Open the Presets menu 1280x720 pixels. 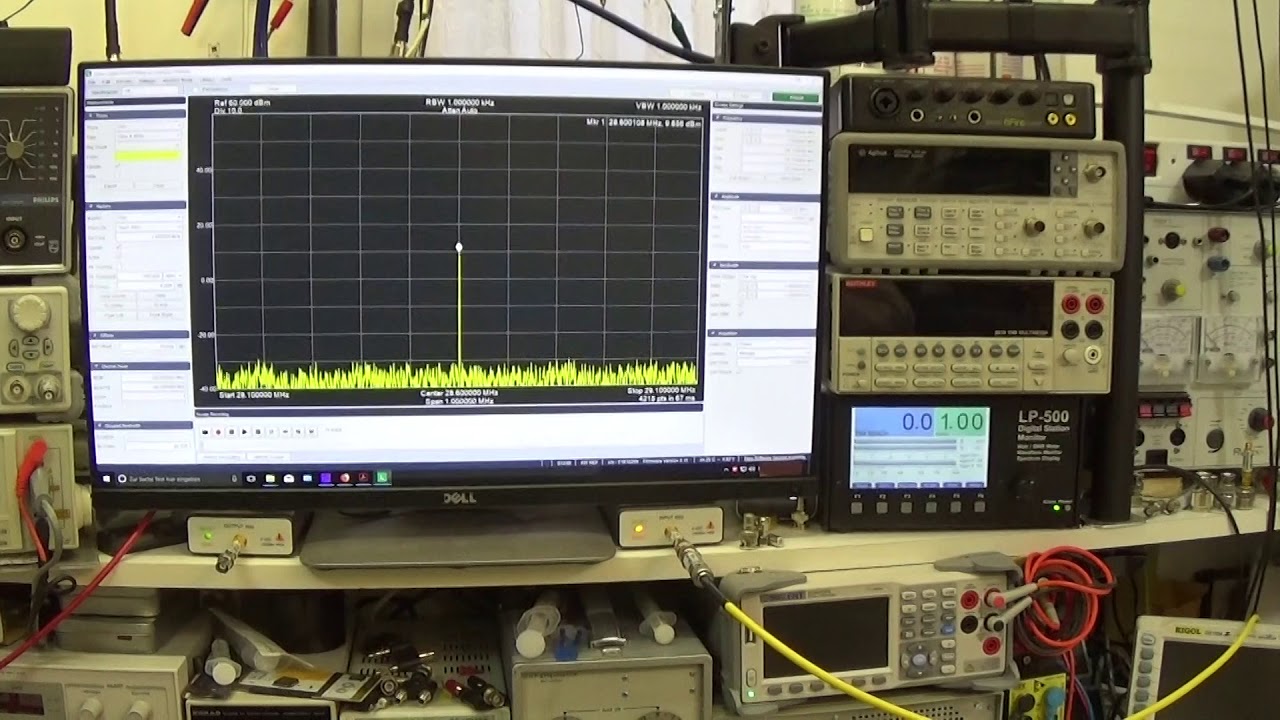pos(124,81)
